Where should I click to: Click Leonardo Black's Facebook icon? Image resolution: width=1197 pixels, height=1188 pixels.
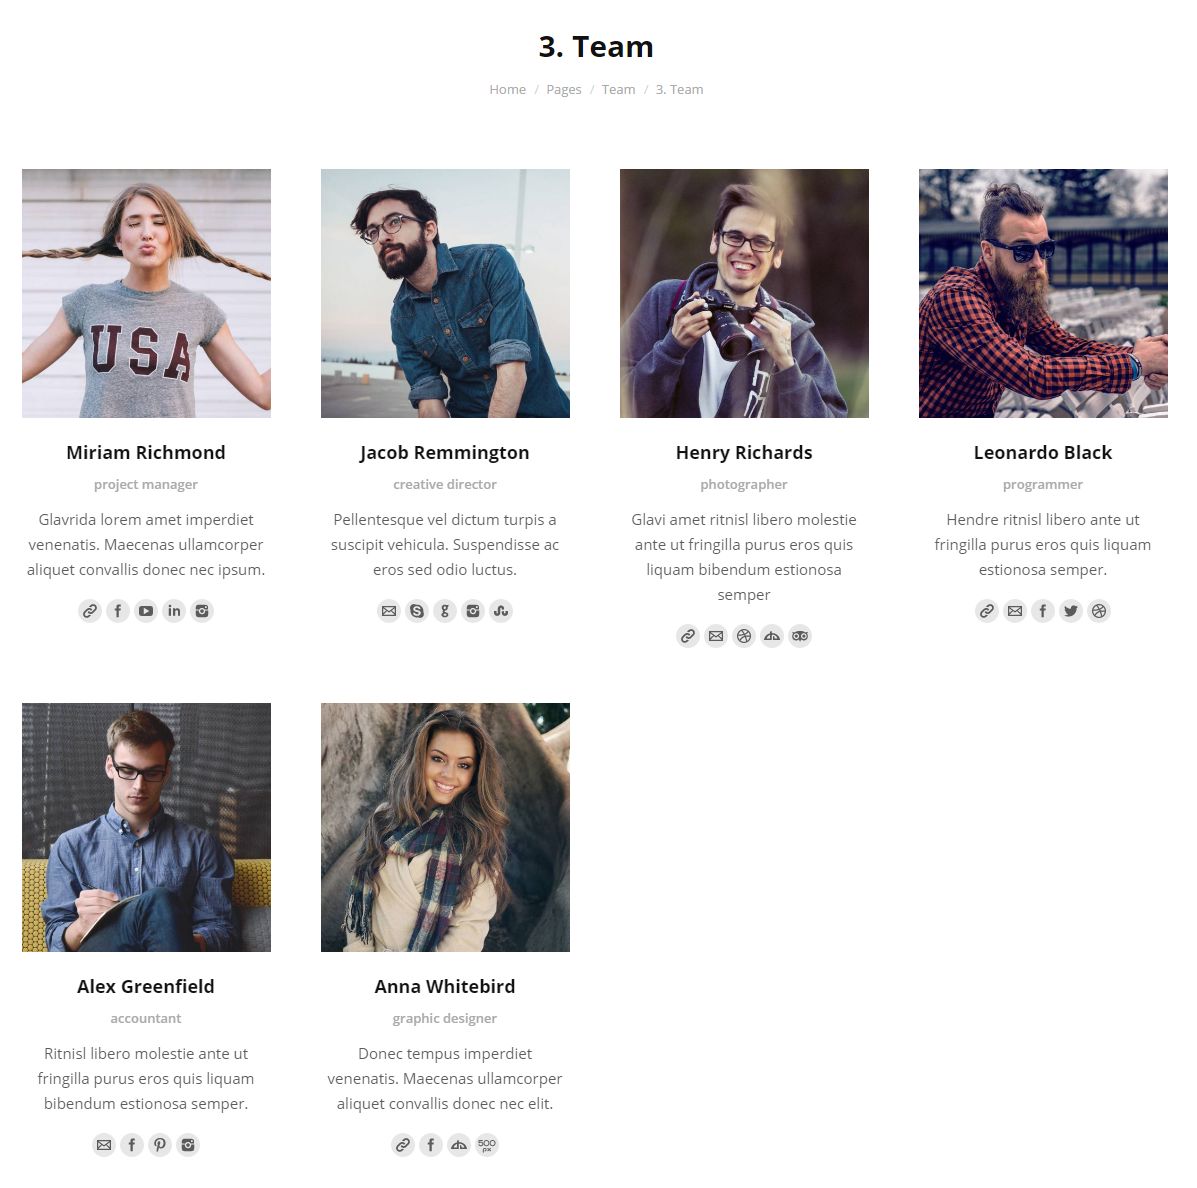pyautogui.click(x=1043, y=611)
